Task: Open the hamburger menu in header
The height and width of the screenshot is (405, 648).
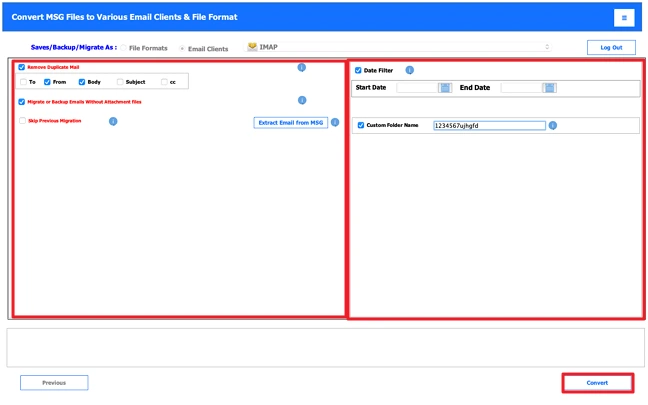Action: [624, 18]
